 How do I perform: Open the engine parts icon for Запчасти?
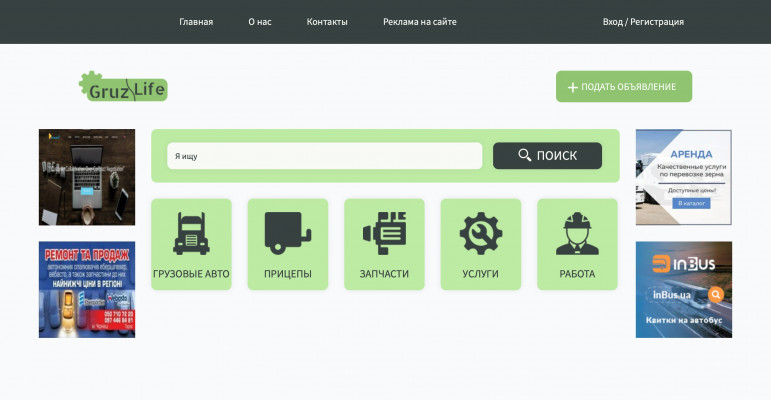[384, 234]
